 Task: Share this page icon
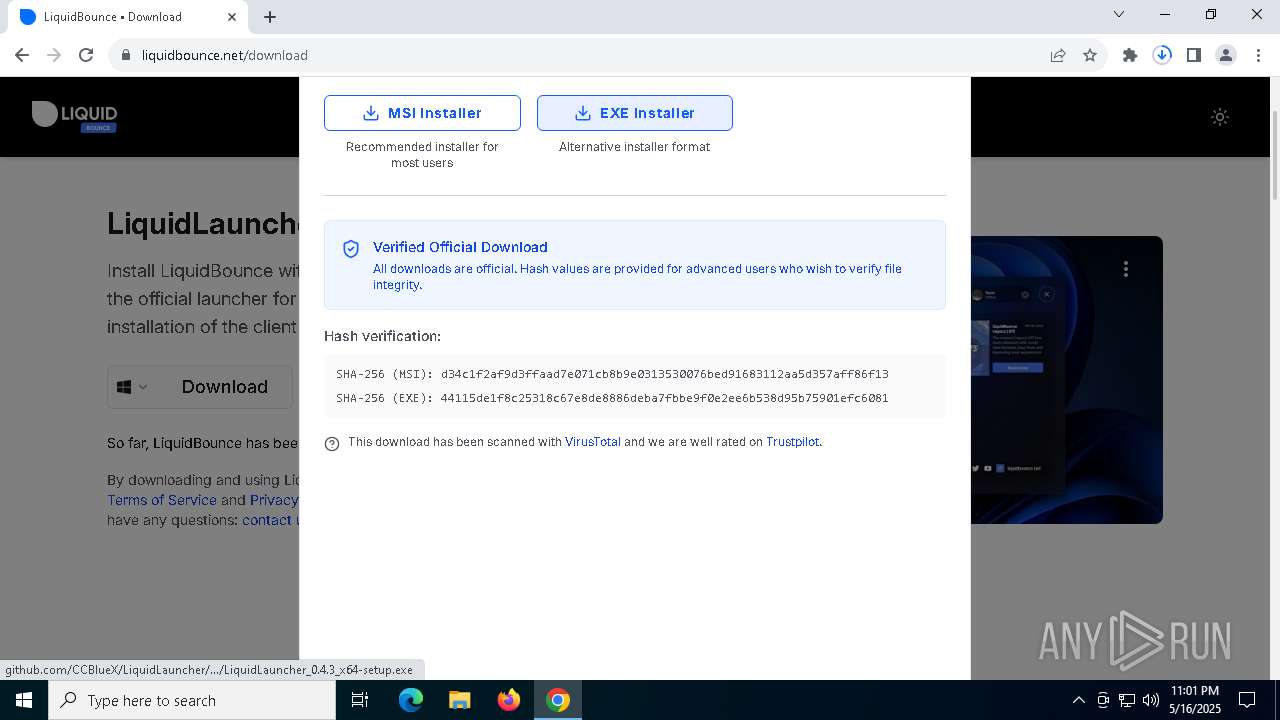pos(1058,55)
